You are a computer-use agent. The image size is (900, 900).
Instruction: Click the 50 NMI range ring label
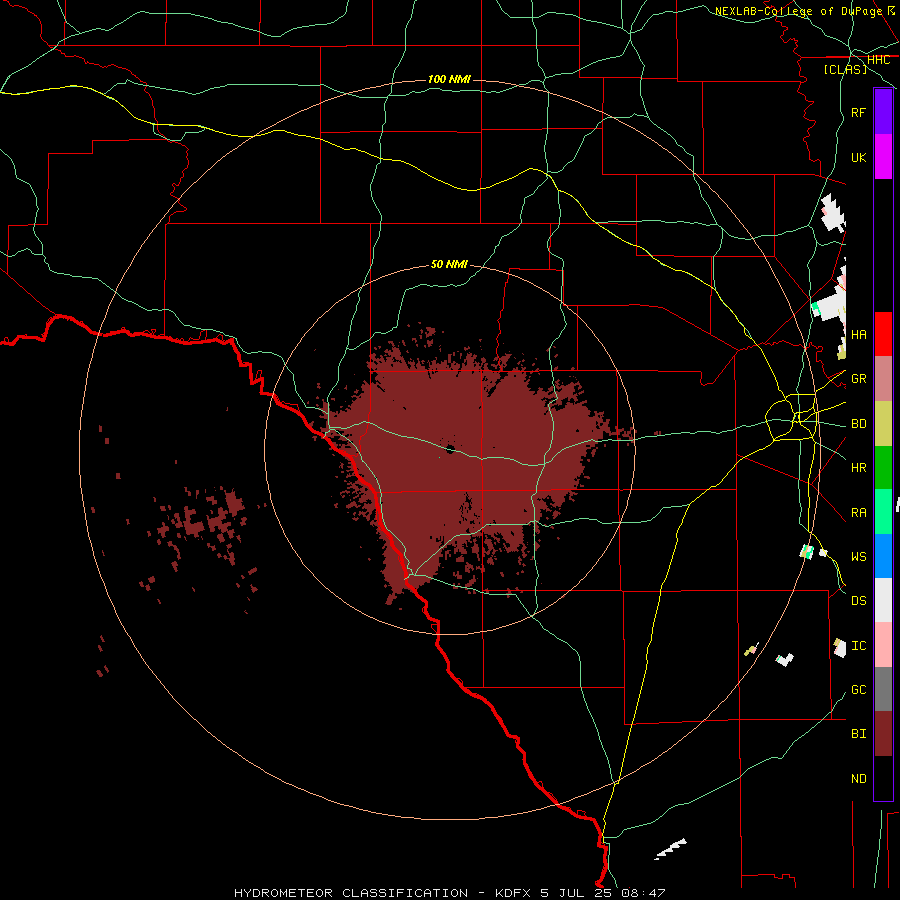pos(449,264)
